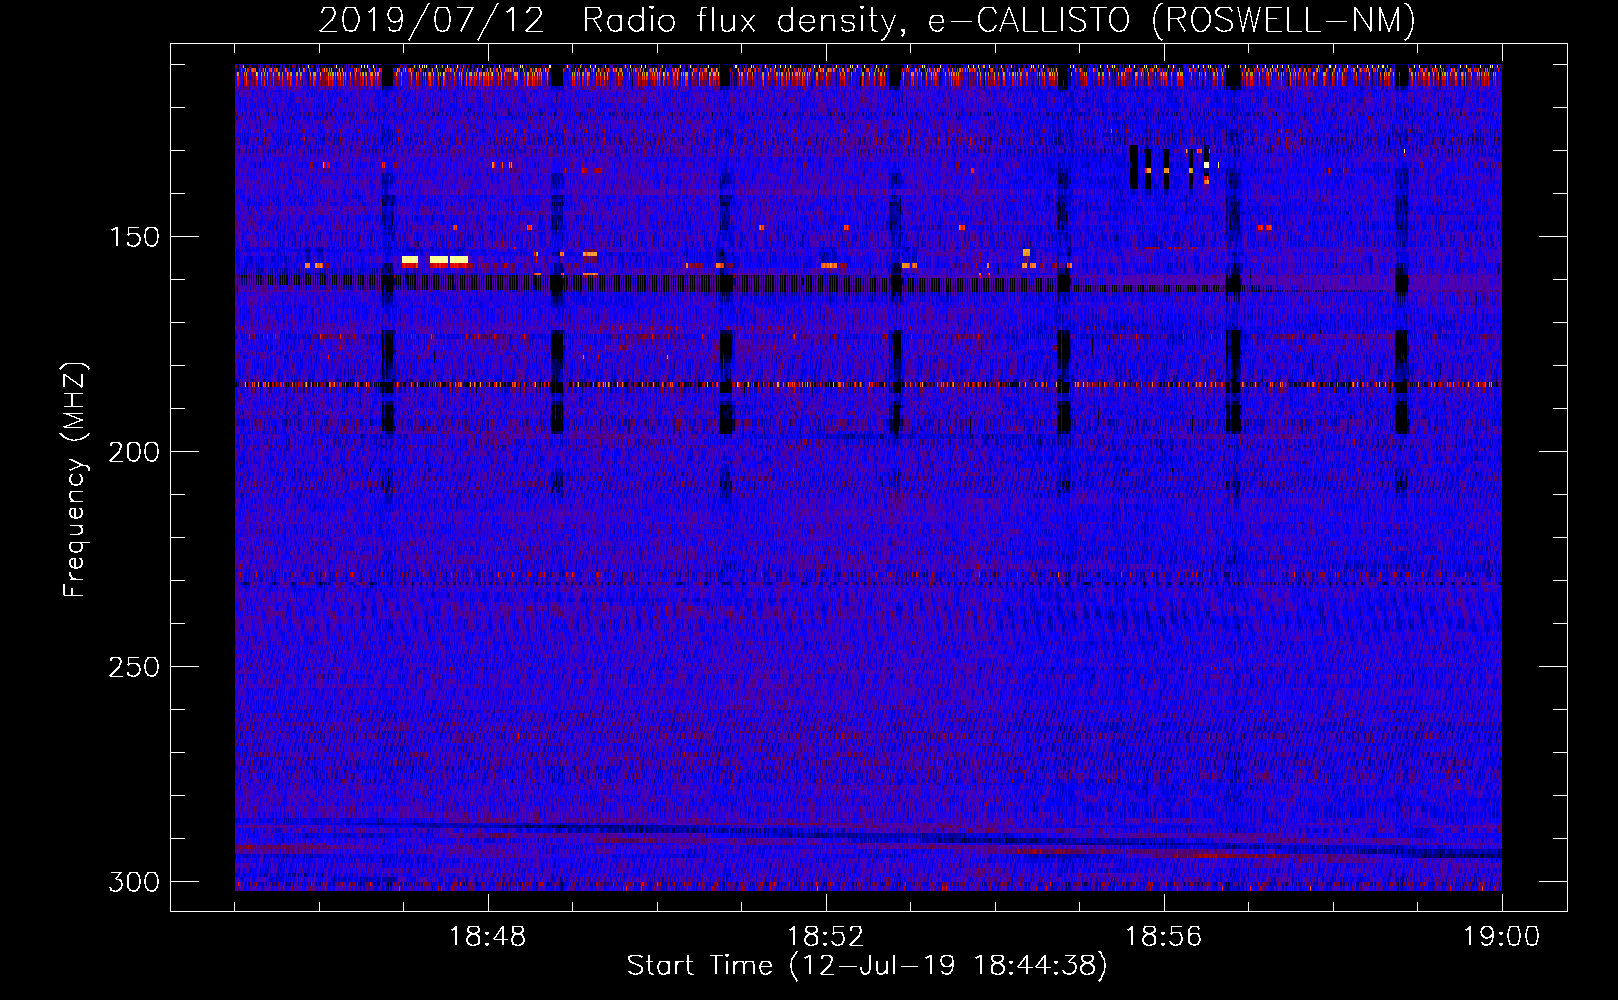The image size is (1618, 1000).
Task: Click the bright yellow burst near 155 MHz
Action: click(435, 260)
